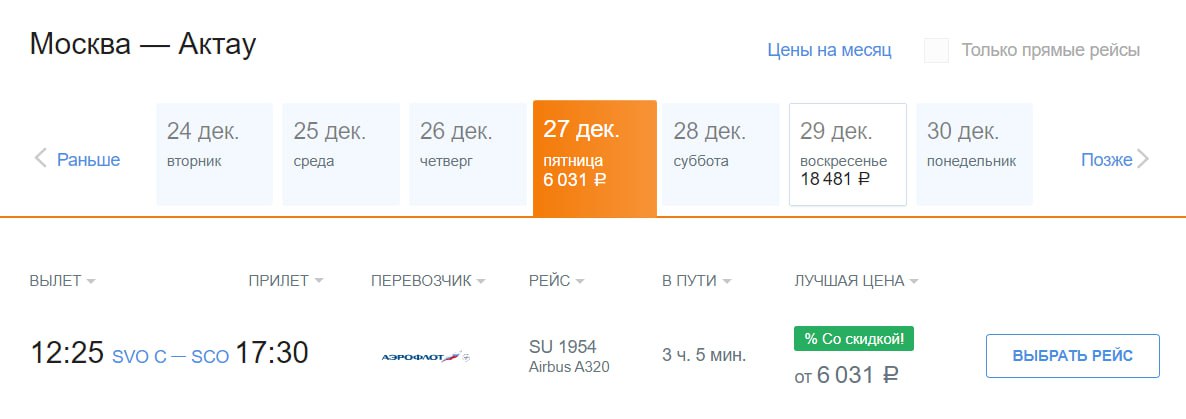Image resolution: width=1186 pixels, height=419 pixels.
Task: Enable the Только прямые рейсы checkbox
Action: [937, 50]
